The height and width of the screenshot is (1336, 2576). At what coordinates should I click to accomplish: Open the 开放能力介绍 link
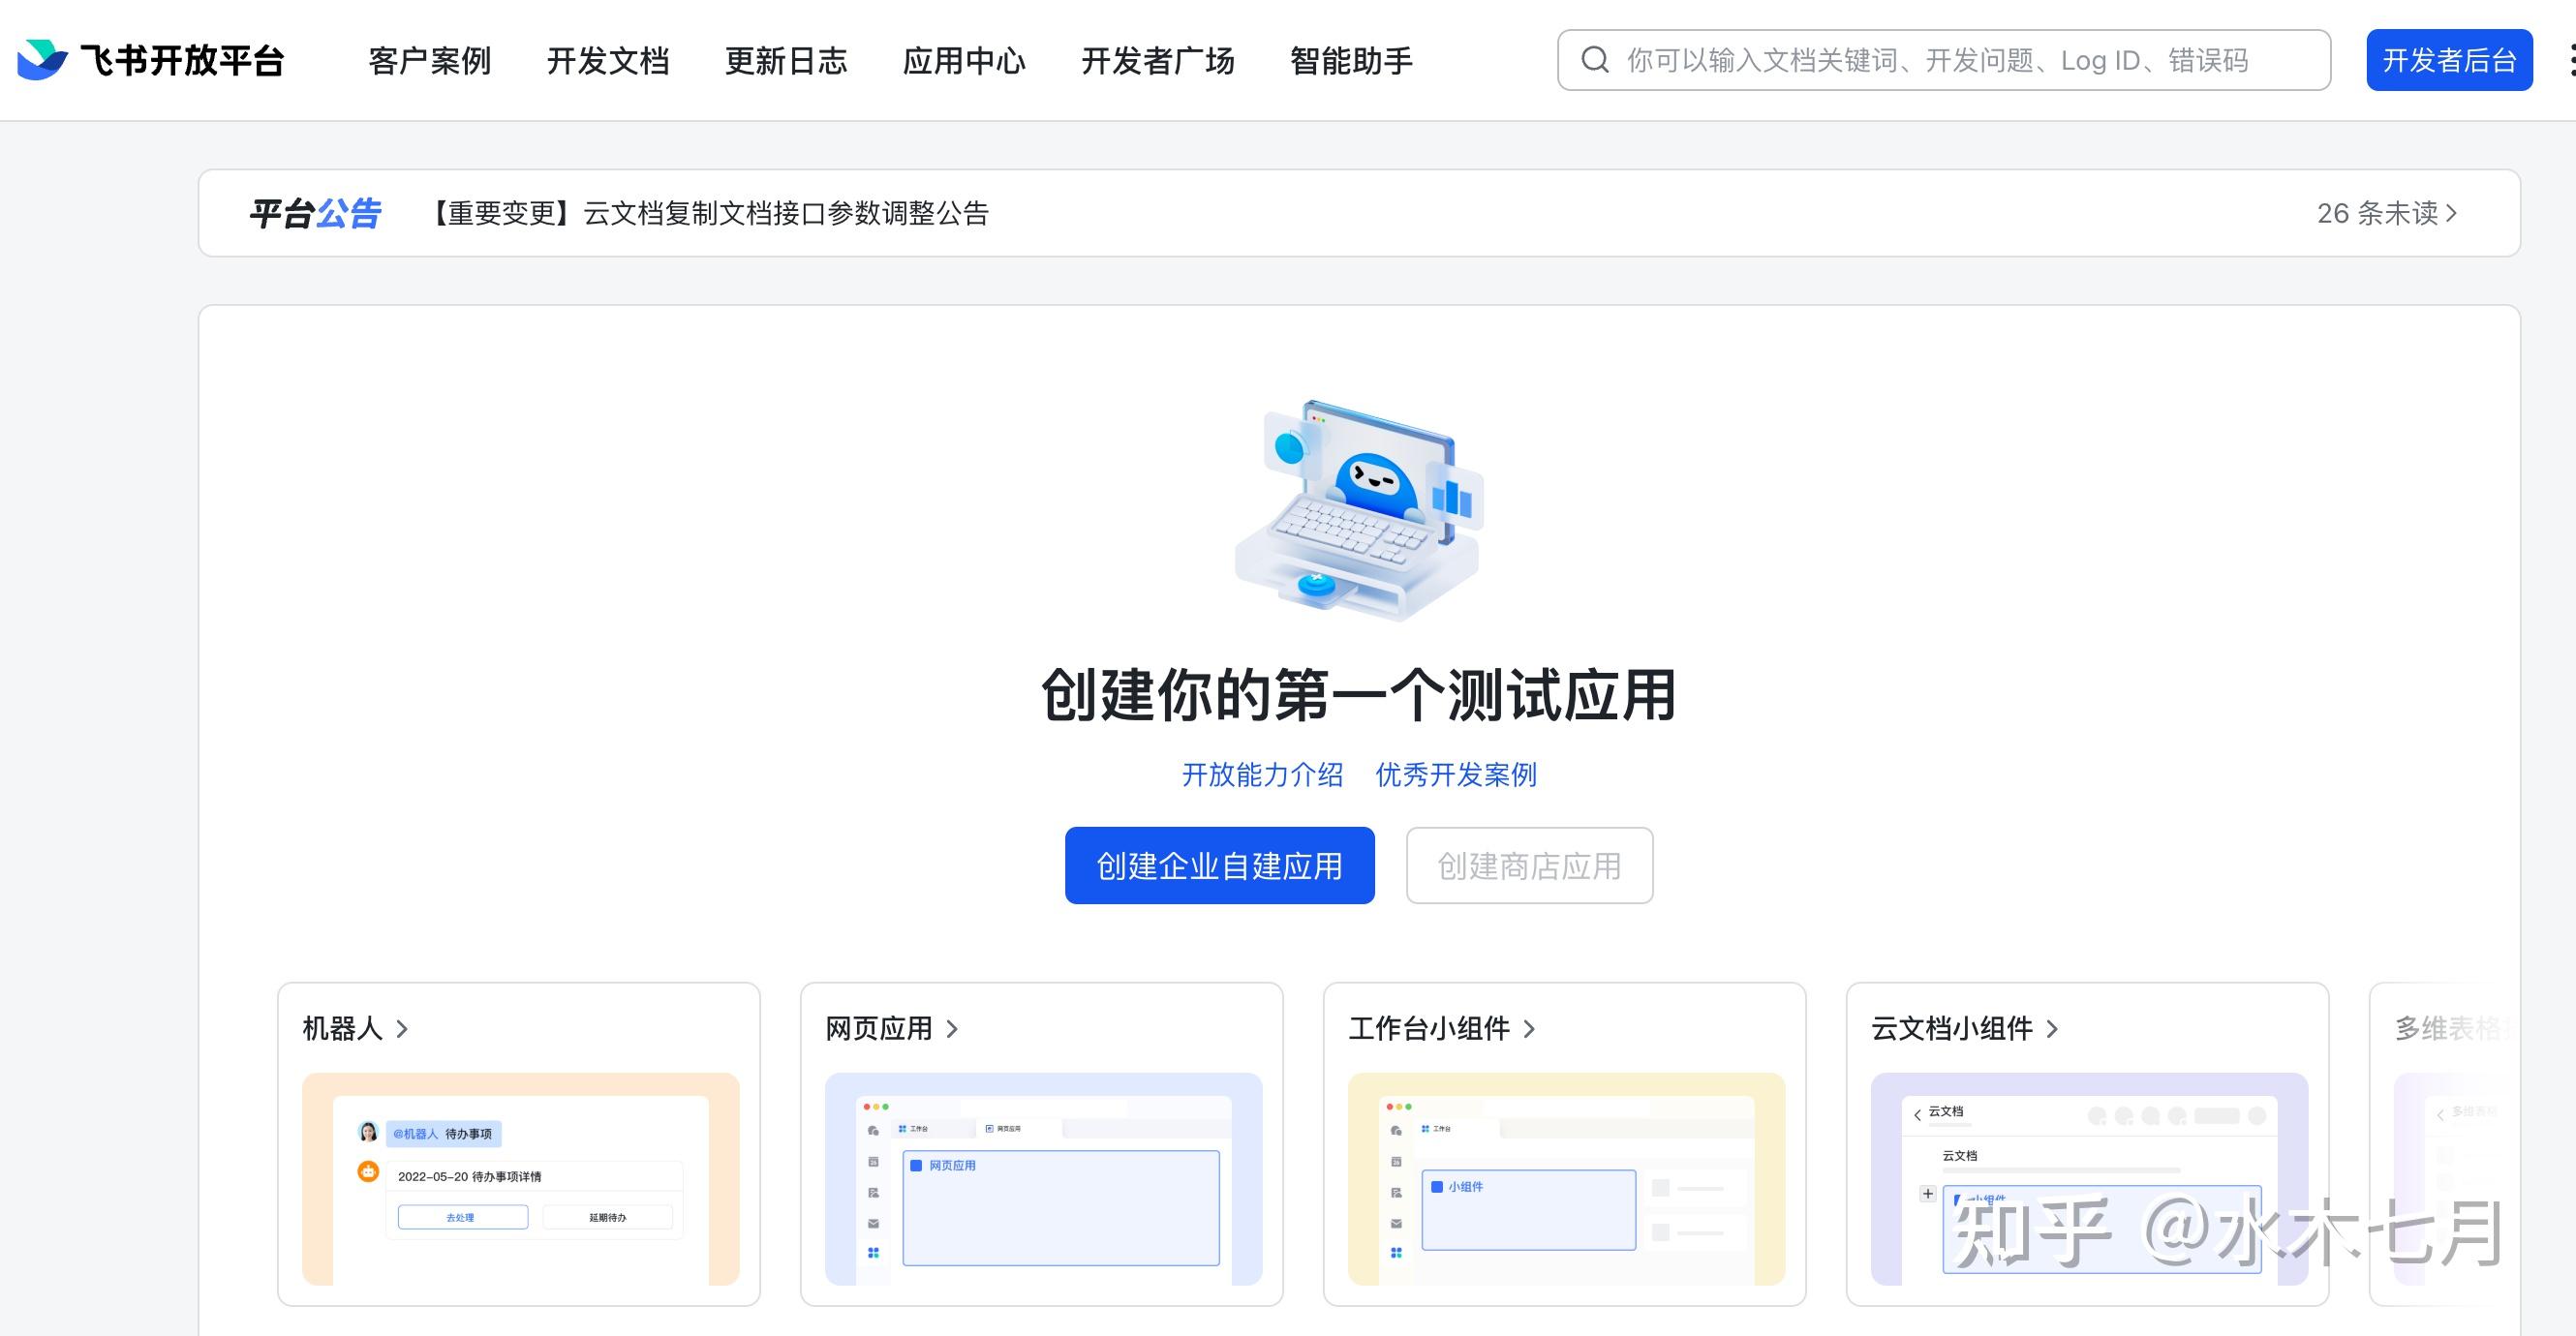(1262, 774)
